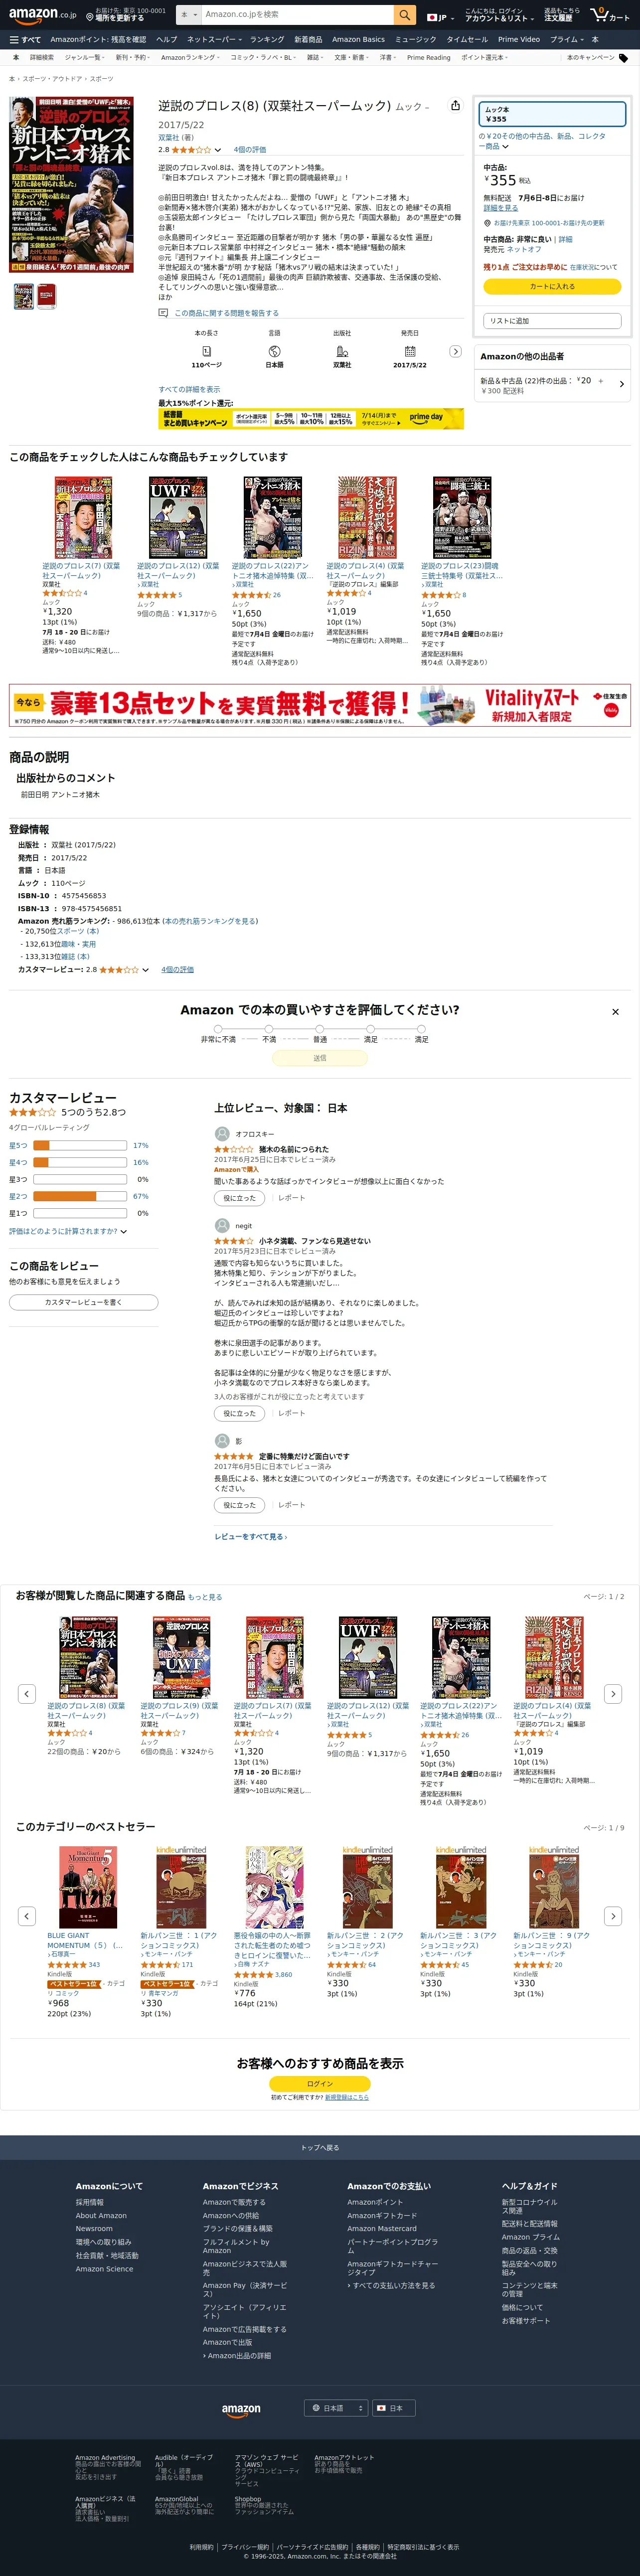Expand the customer review stars chevron in 登録情報
Image resolution: width=640 pixels, height=2576 pixels.
coord(145,970)
